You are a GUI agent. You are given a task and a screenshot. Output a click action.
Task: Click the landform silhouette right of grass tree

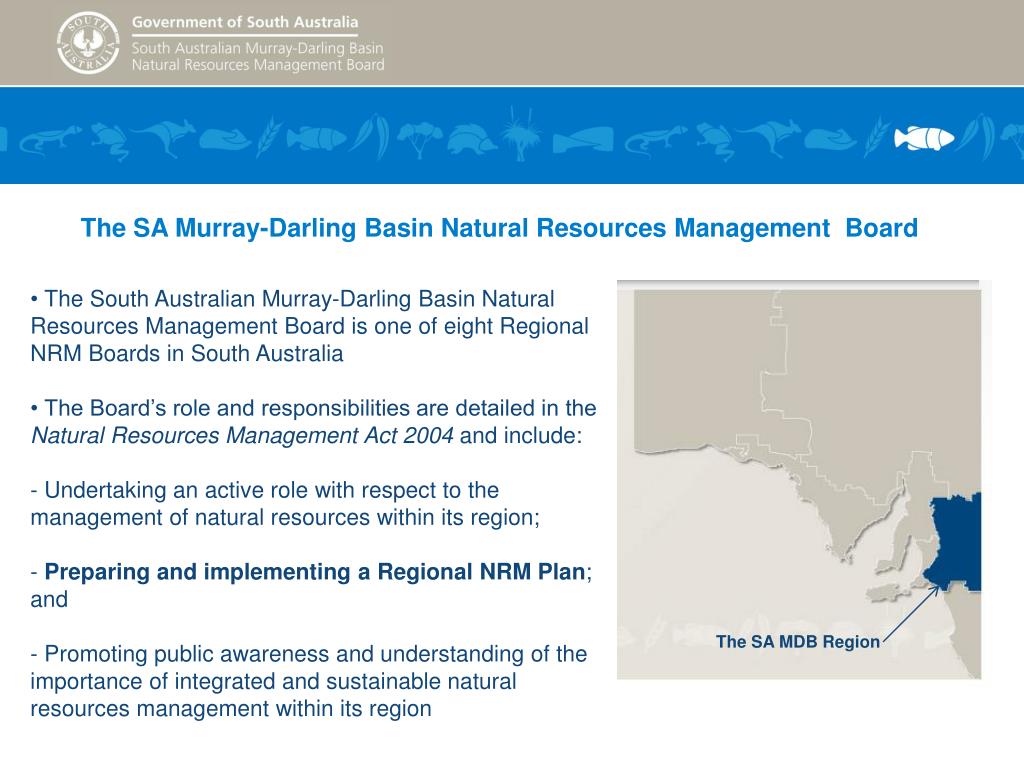[x=583, y=140]
